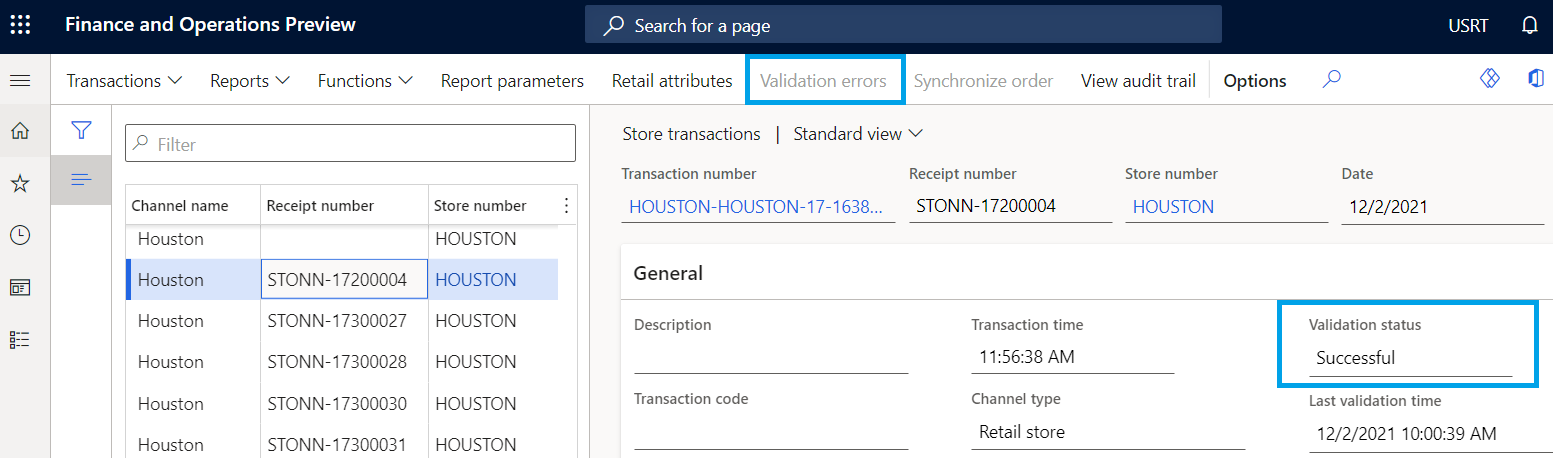Open the Standard view dropdown

[858, 133]
